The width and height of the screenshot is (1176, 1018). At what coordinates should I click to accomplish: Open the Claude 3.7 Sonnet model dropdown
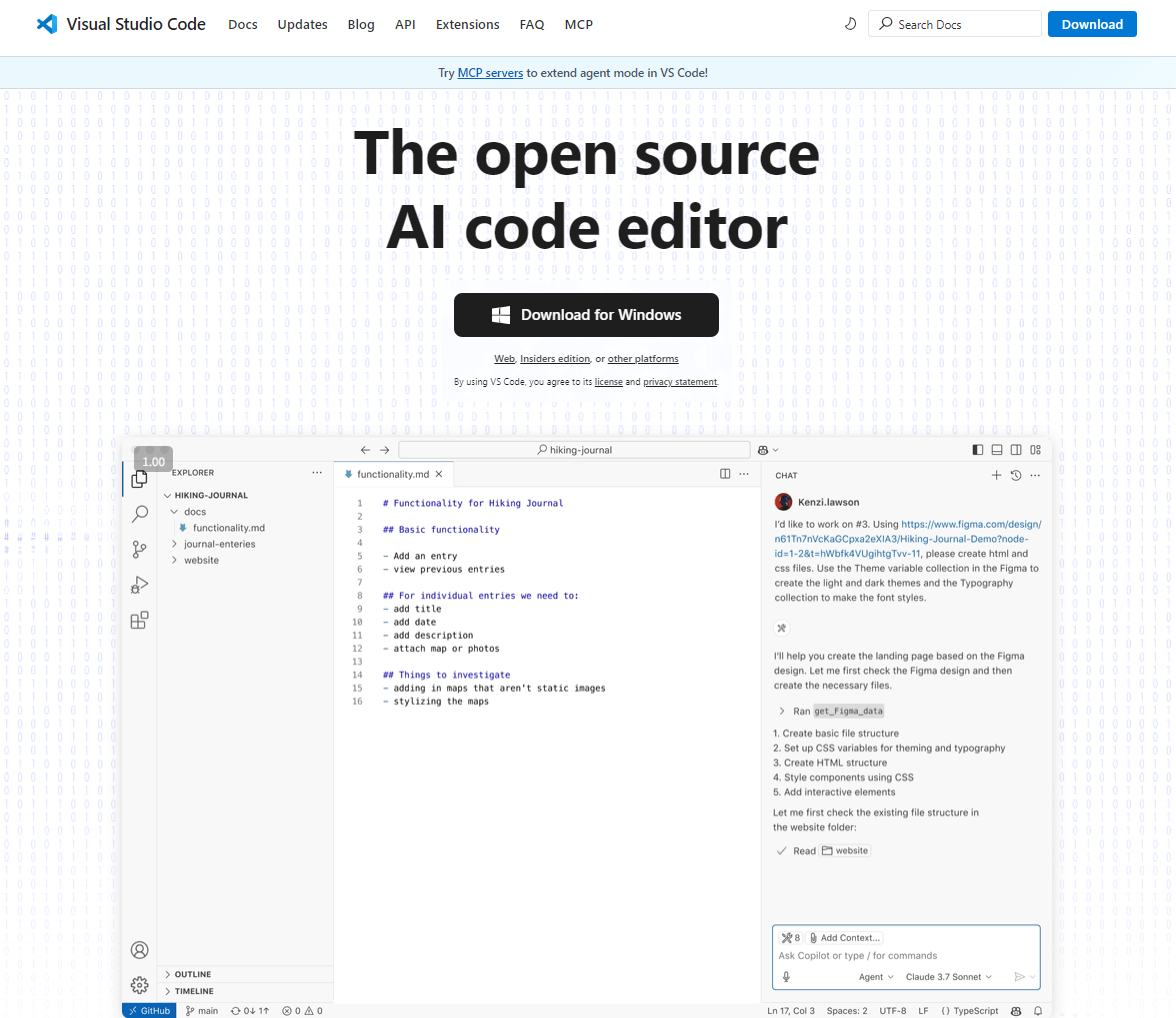[x=949, y=977]
